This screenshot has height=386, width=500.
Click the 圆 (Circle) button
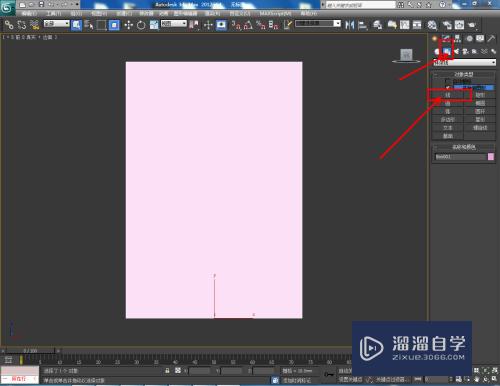tap(448, 103)
